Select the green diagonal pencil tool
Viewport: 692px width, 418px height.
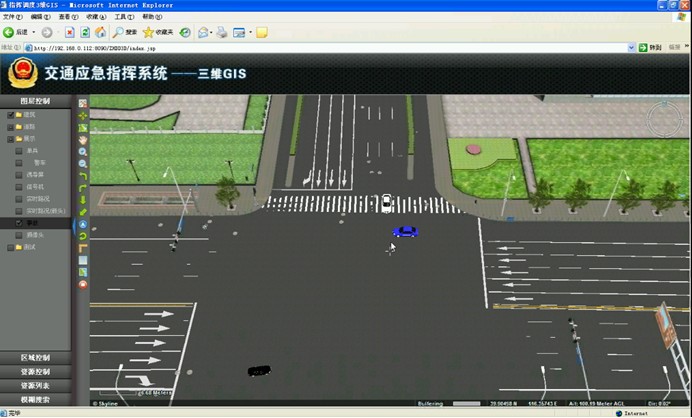[83, 212]
